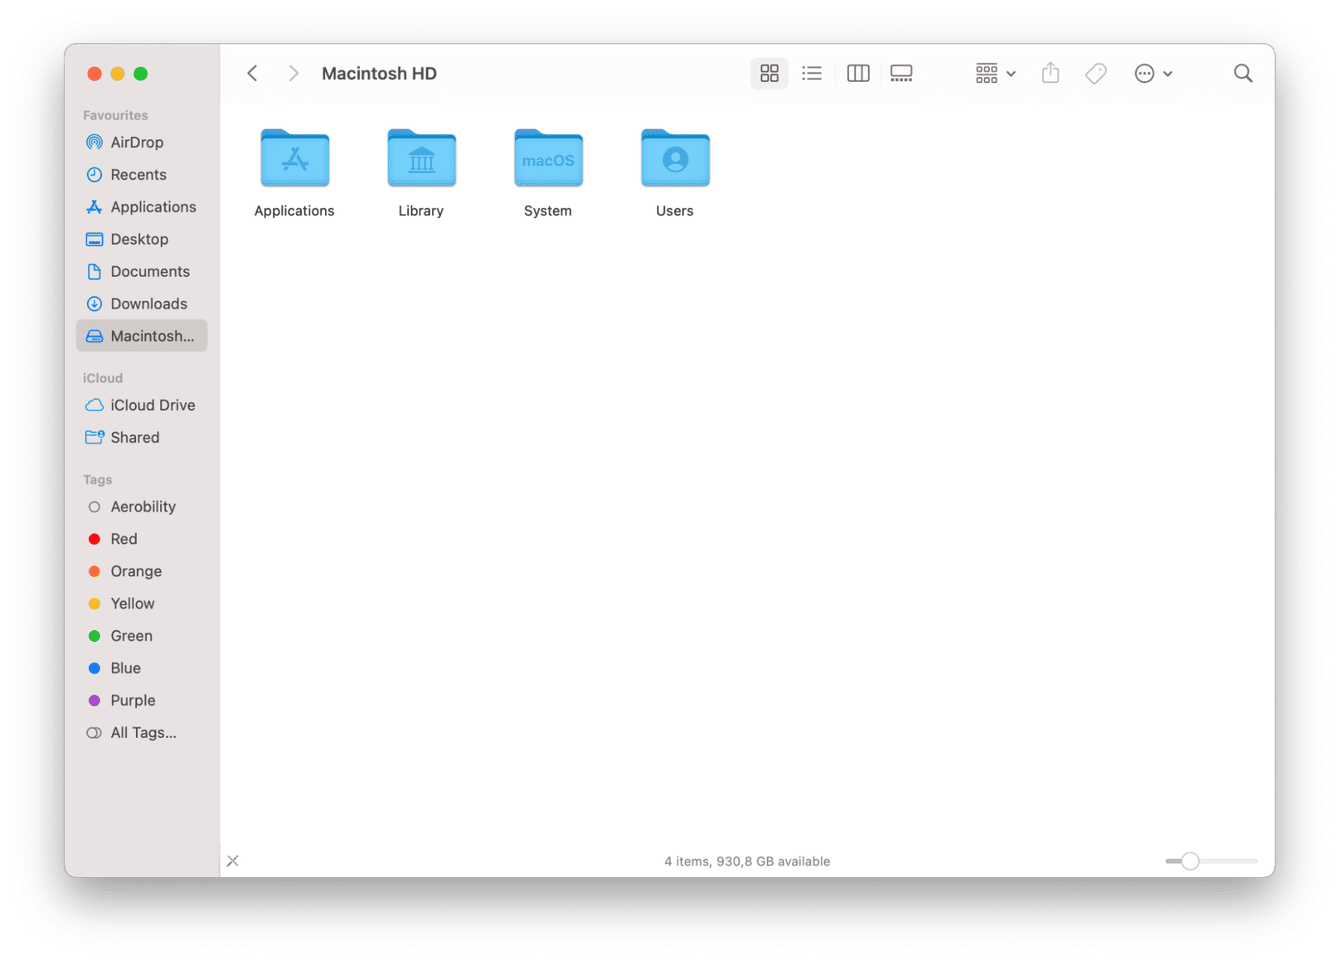Show files tagged Red

[124, 538]
